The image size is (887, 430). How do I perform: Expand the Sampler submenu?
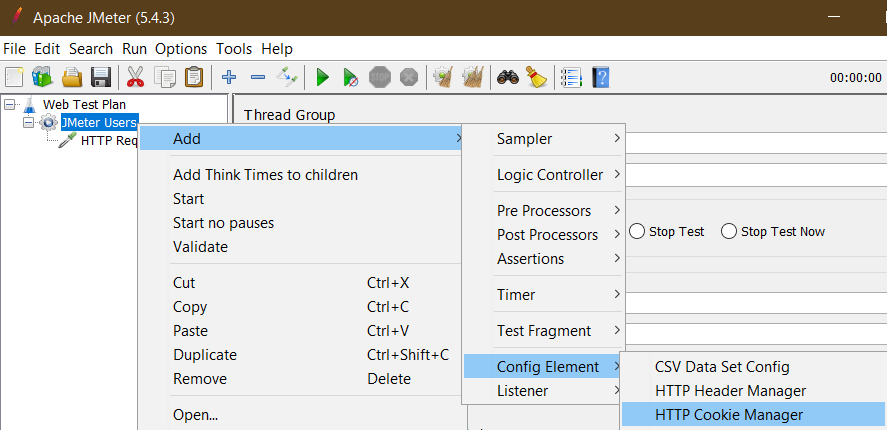544,139
